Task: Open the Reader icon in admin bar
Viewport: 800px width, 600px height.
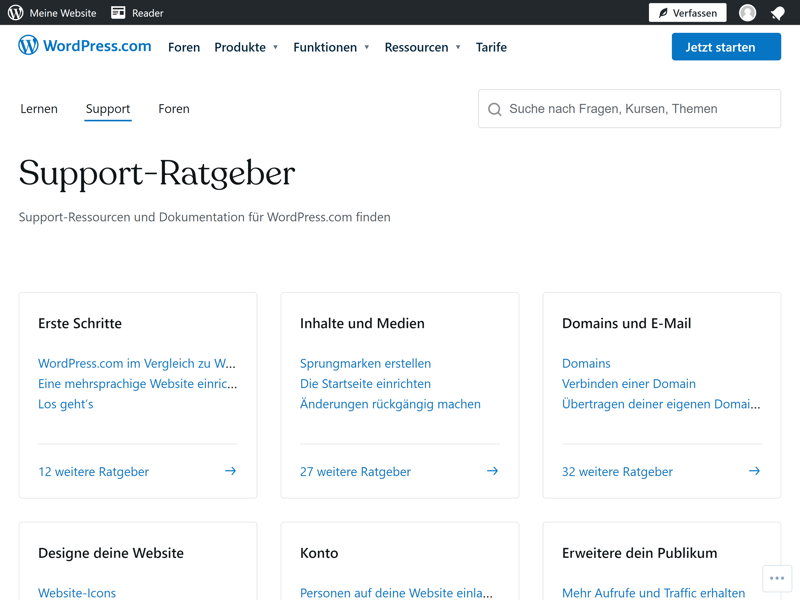Action: point(118,13)
